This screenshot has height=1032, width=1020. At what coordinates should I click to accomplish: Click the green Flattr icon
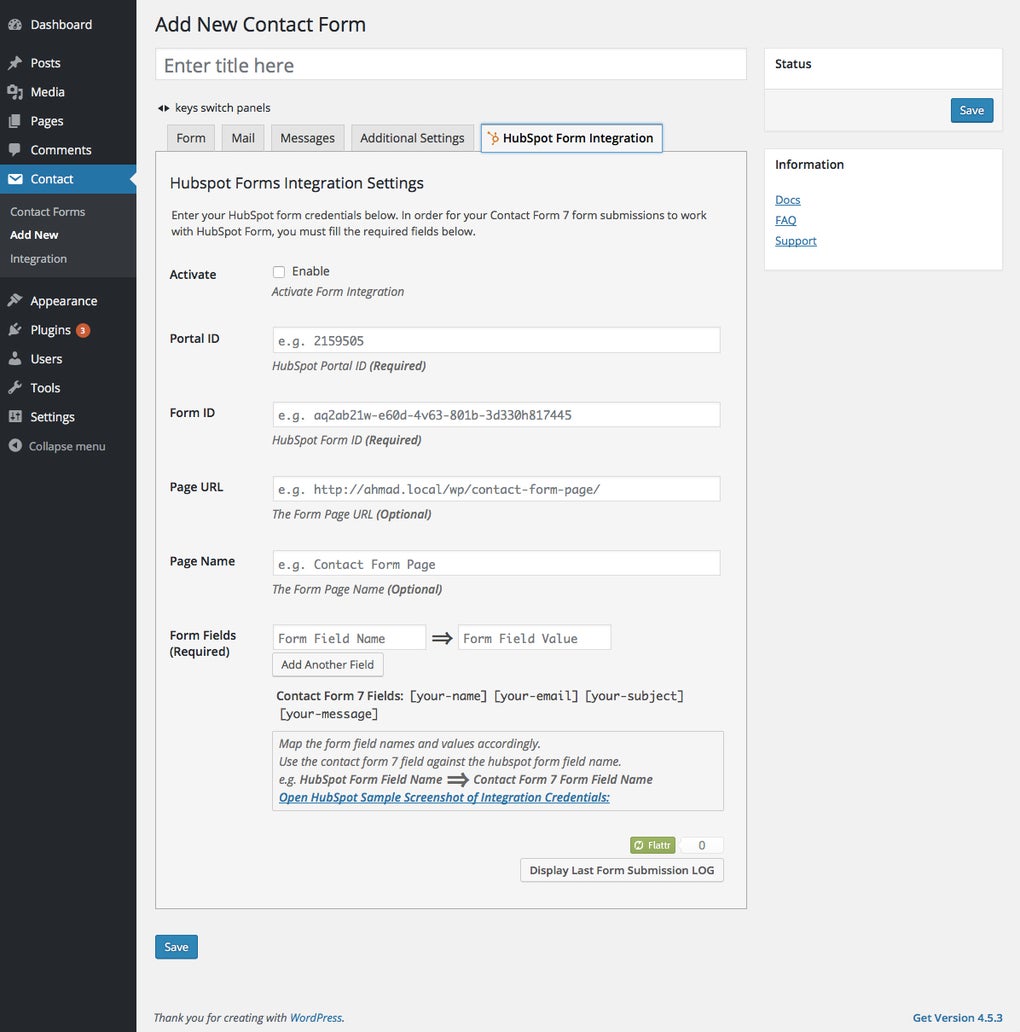[652, 844]
